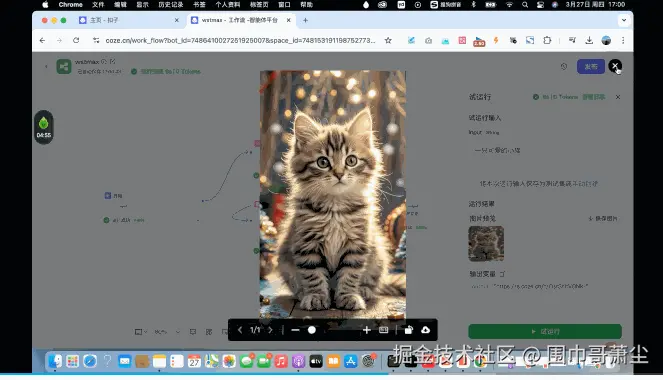Reload the page

pos(76,41)
